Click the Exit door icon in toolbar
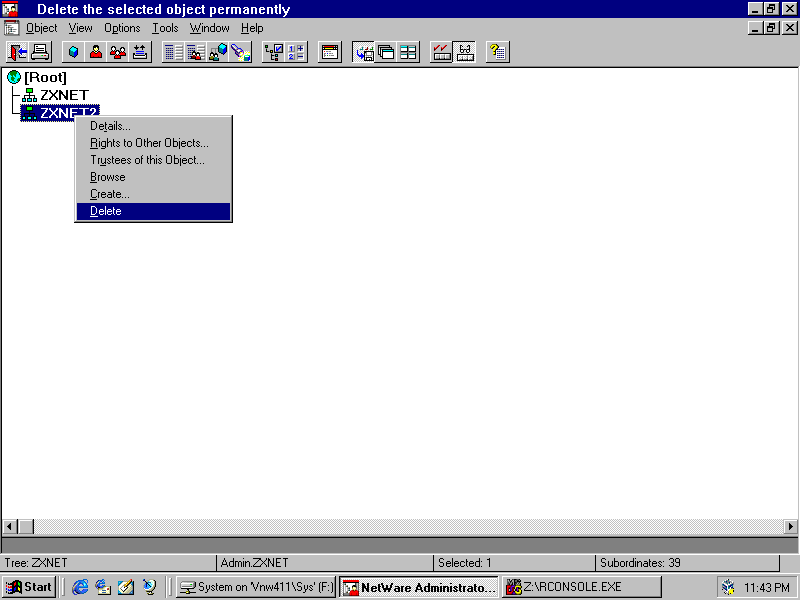 click(18, 52)
